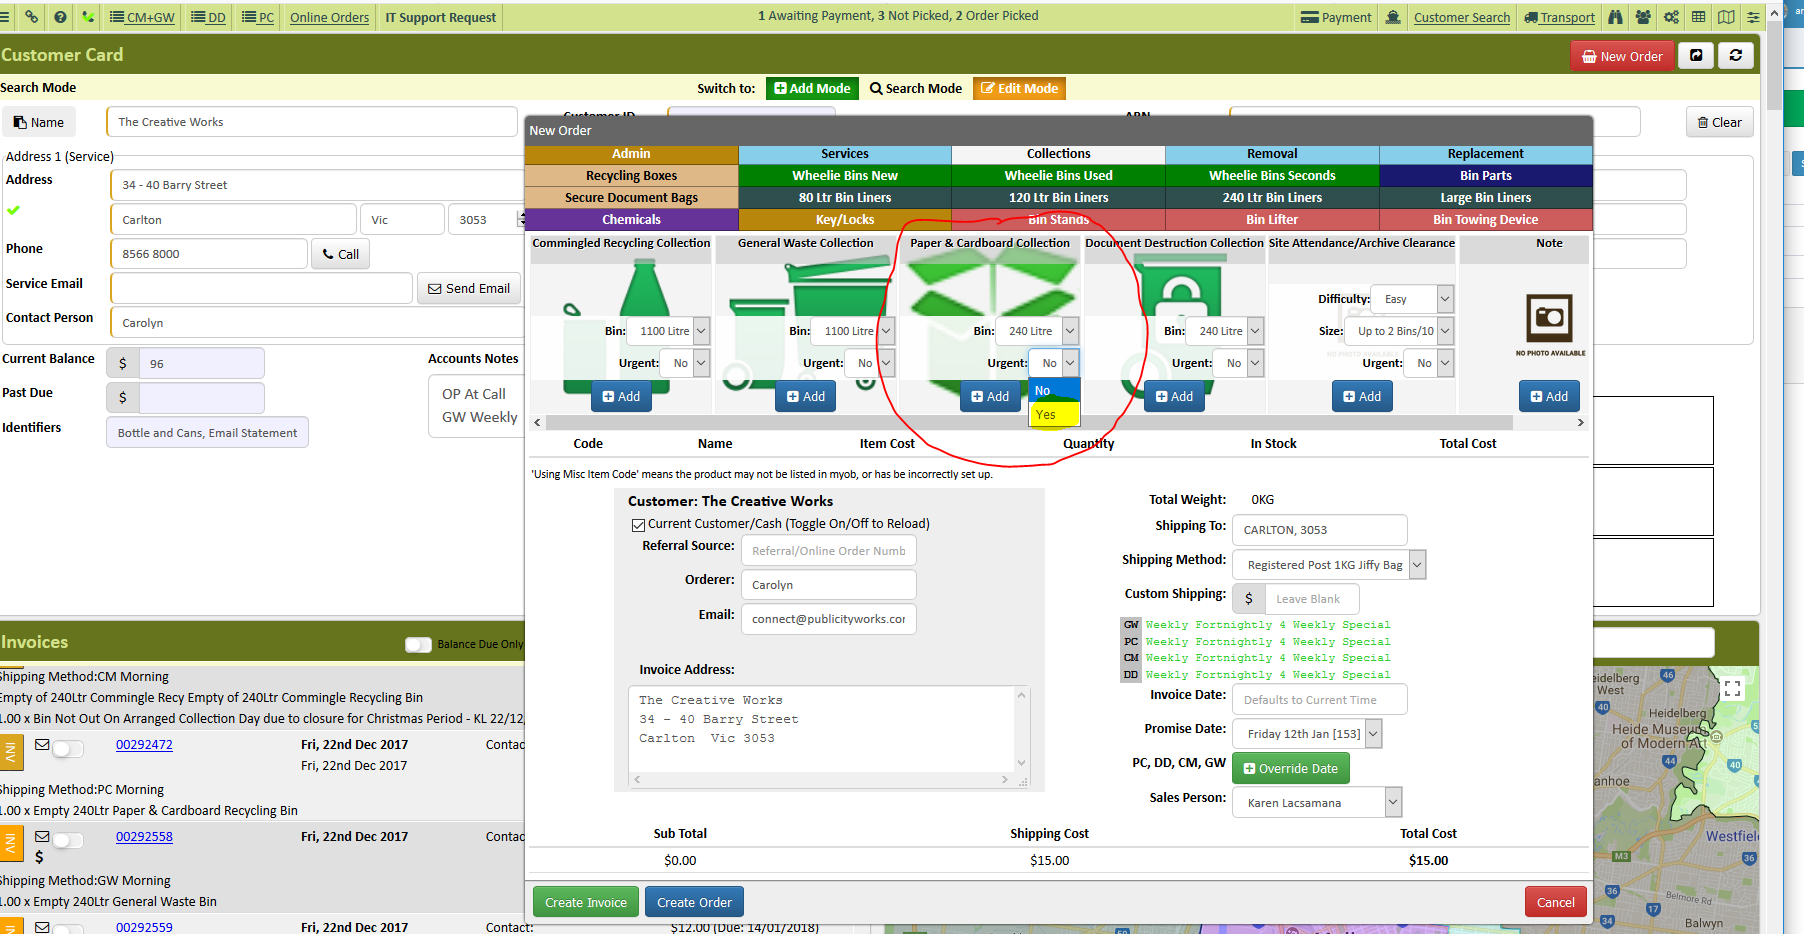Open invoice link 00292558
1804x935 pixels.
144,837
